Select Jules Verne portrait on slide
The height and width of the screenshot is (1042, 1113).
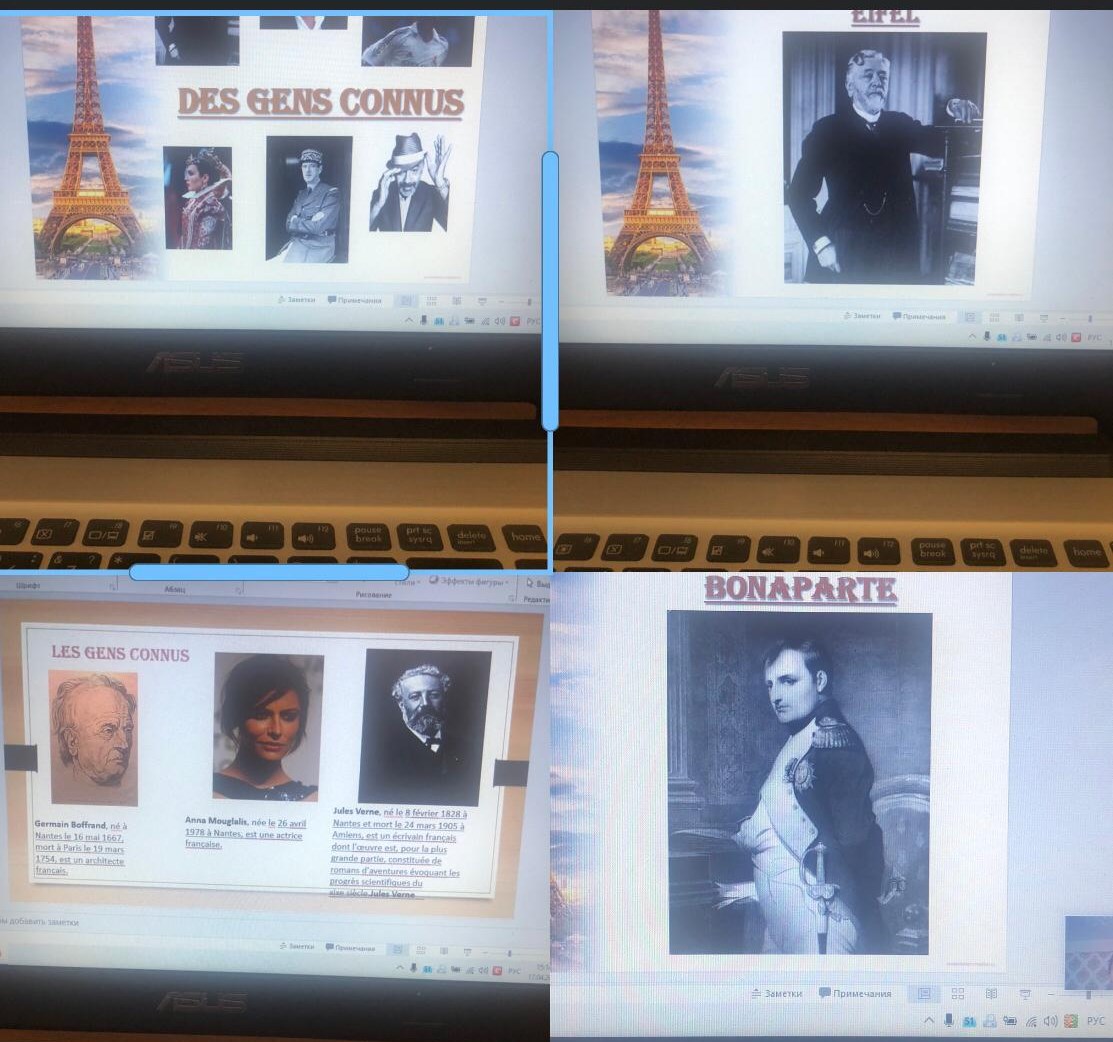point(424,727)
